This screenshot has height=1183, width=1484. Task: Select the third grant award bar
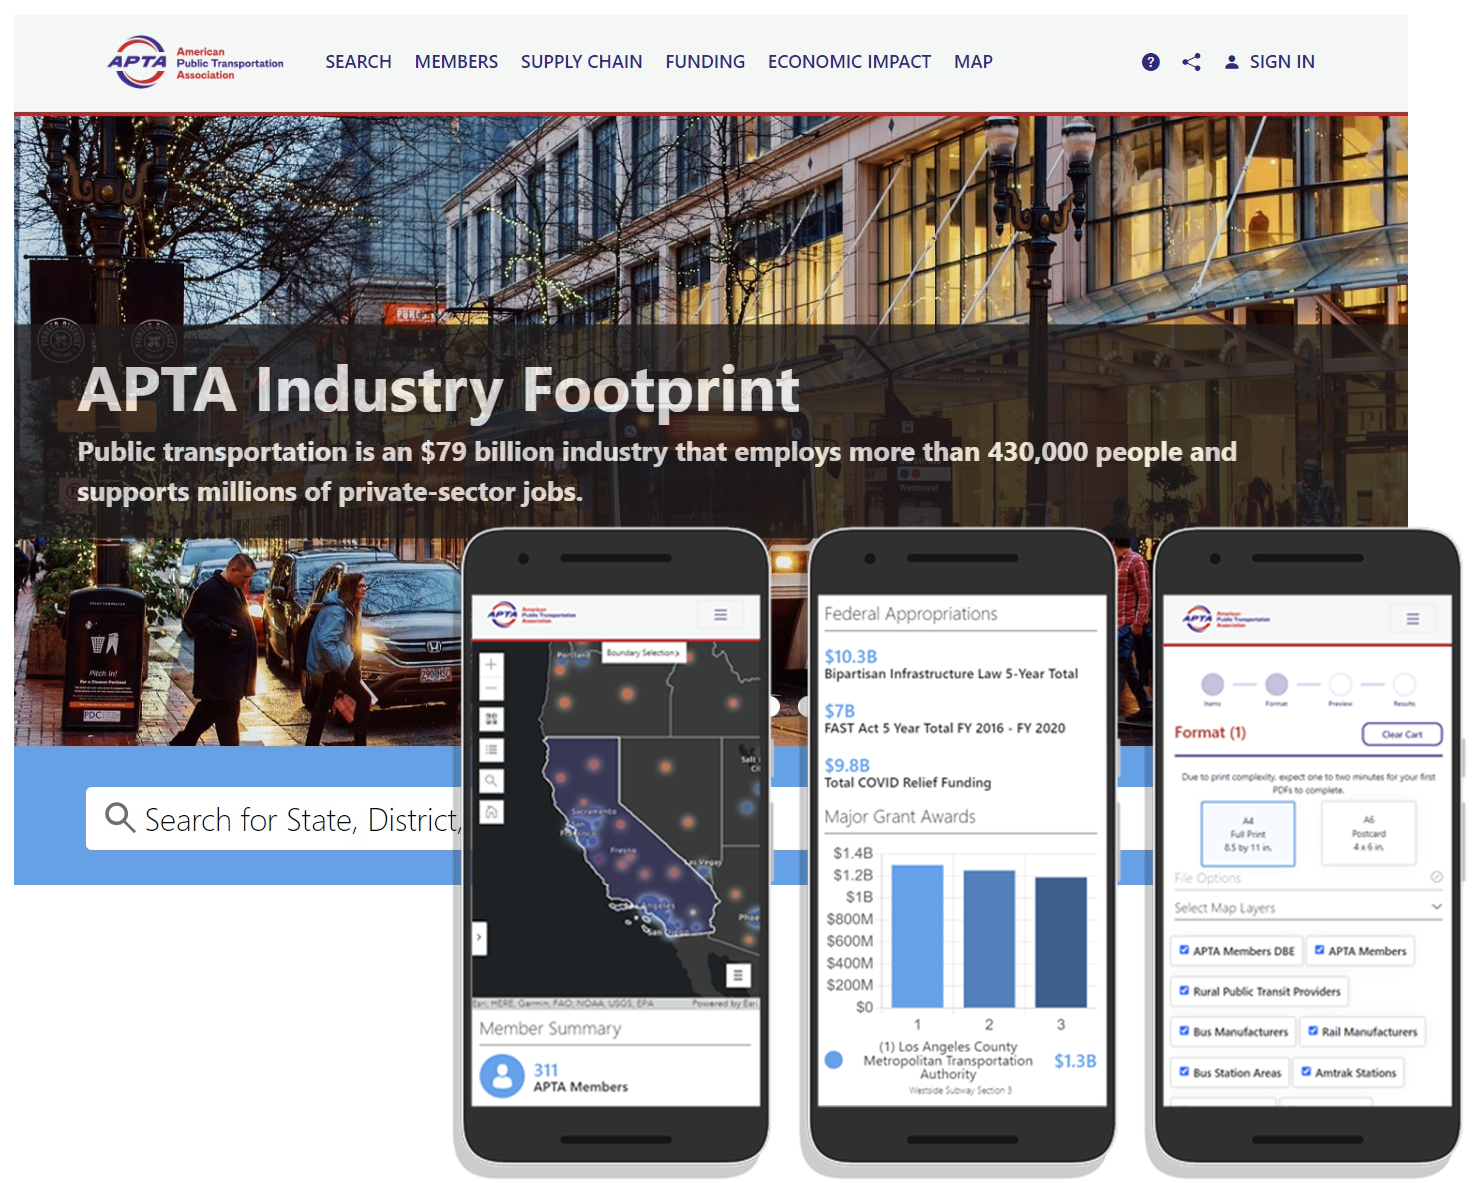pos(1061,942)
